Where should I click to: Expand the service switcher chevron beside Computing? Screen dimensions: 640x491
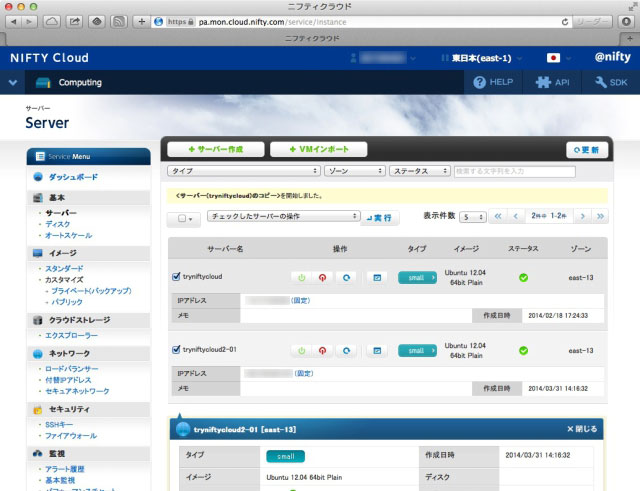coord(13,83)
